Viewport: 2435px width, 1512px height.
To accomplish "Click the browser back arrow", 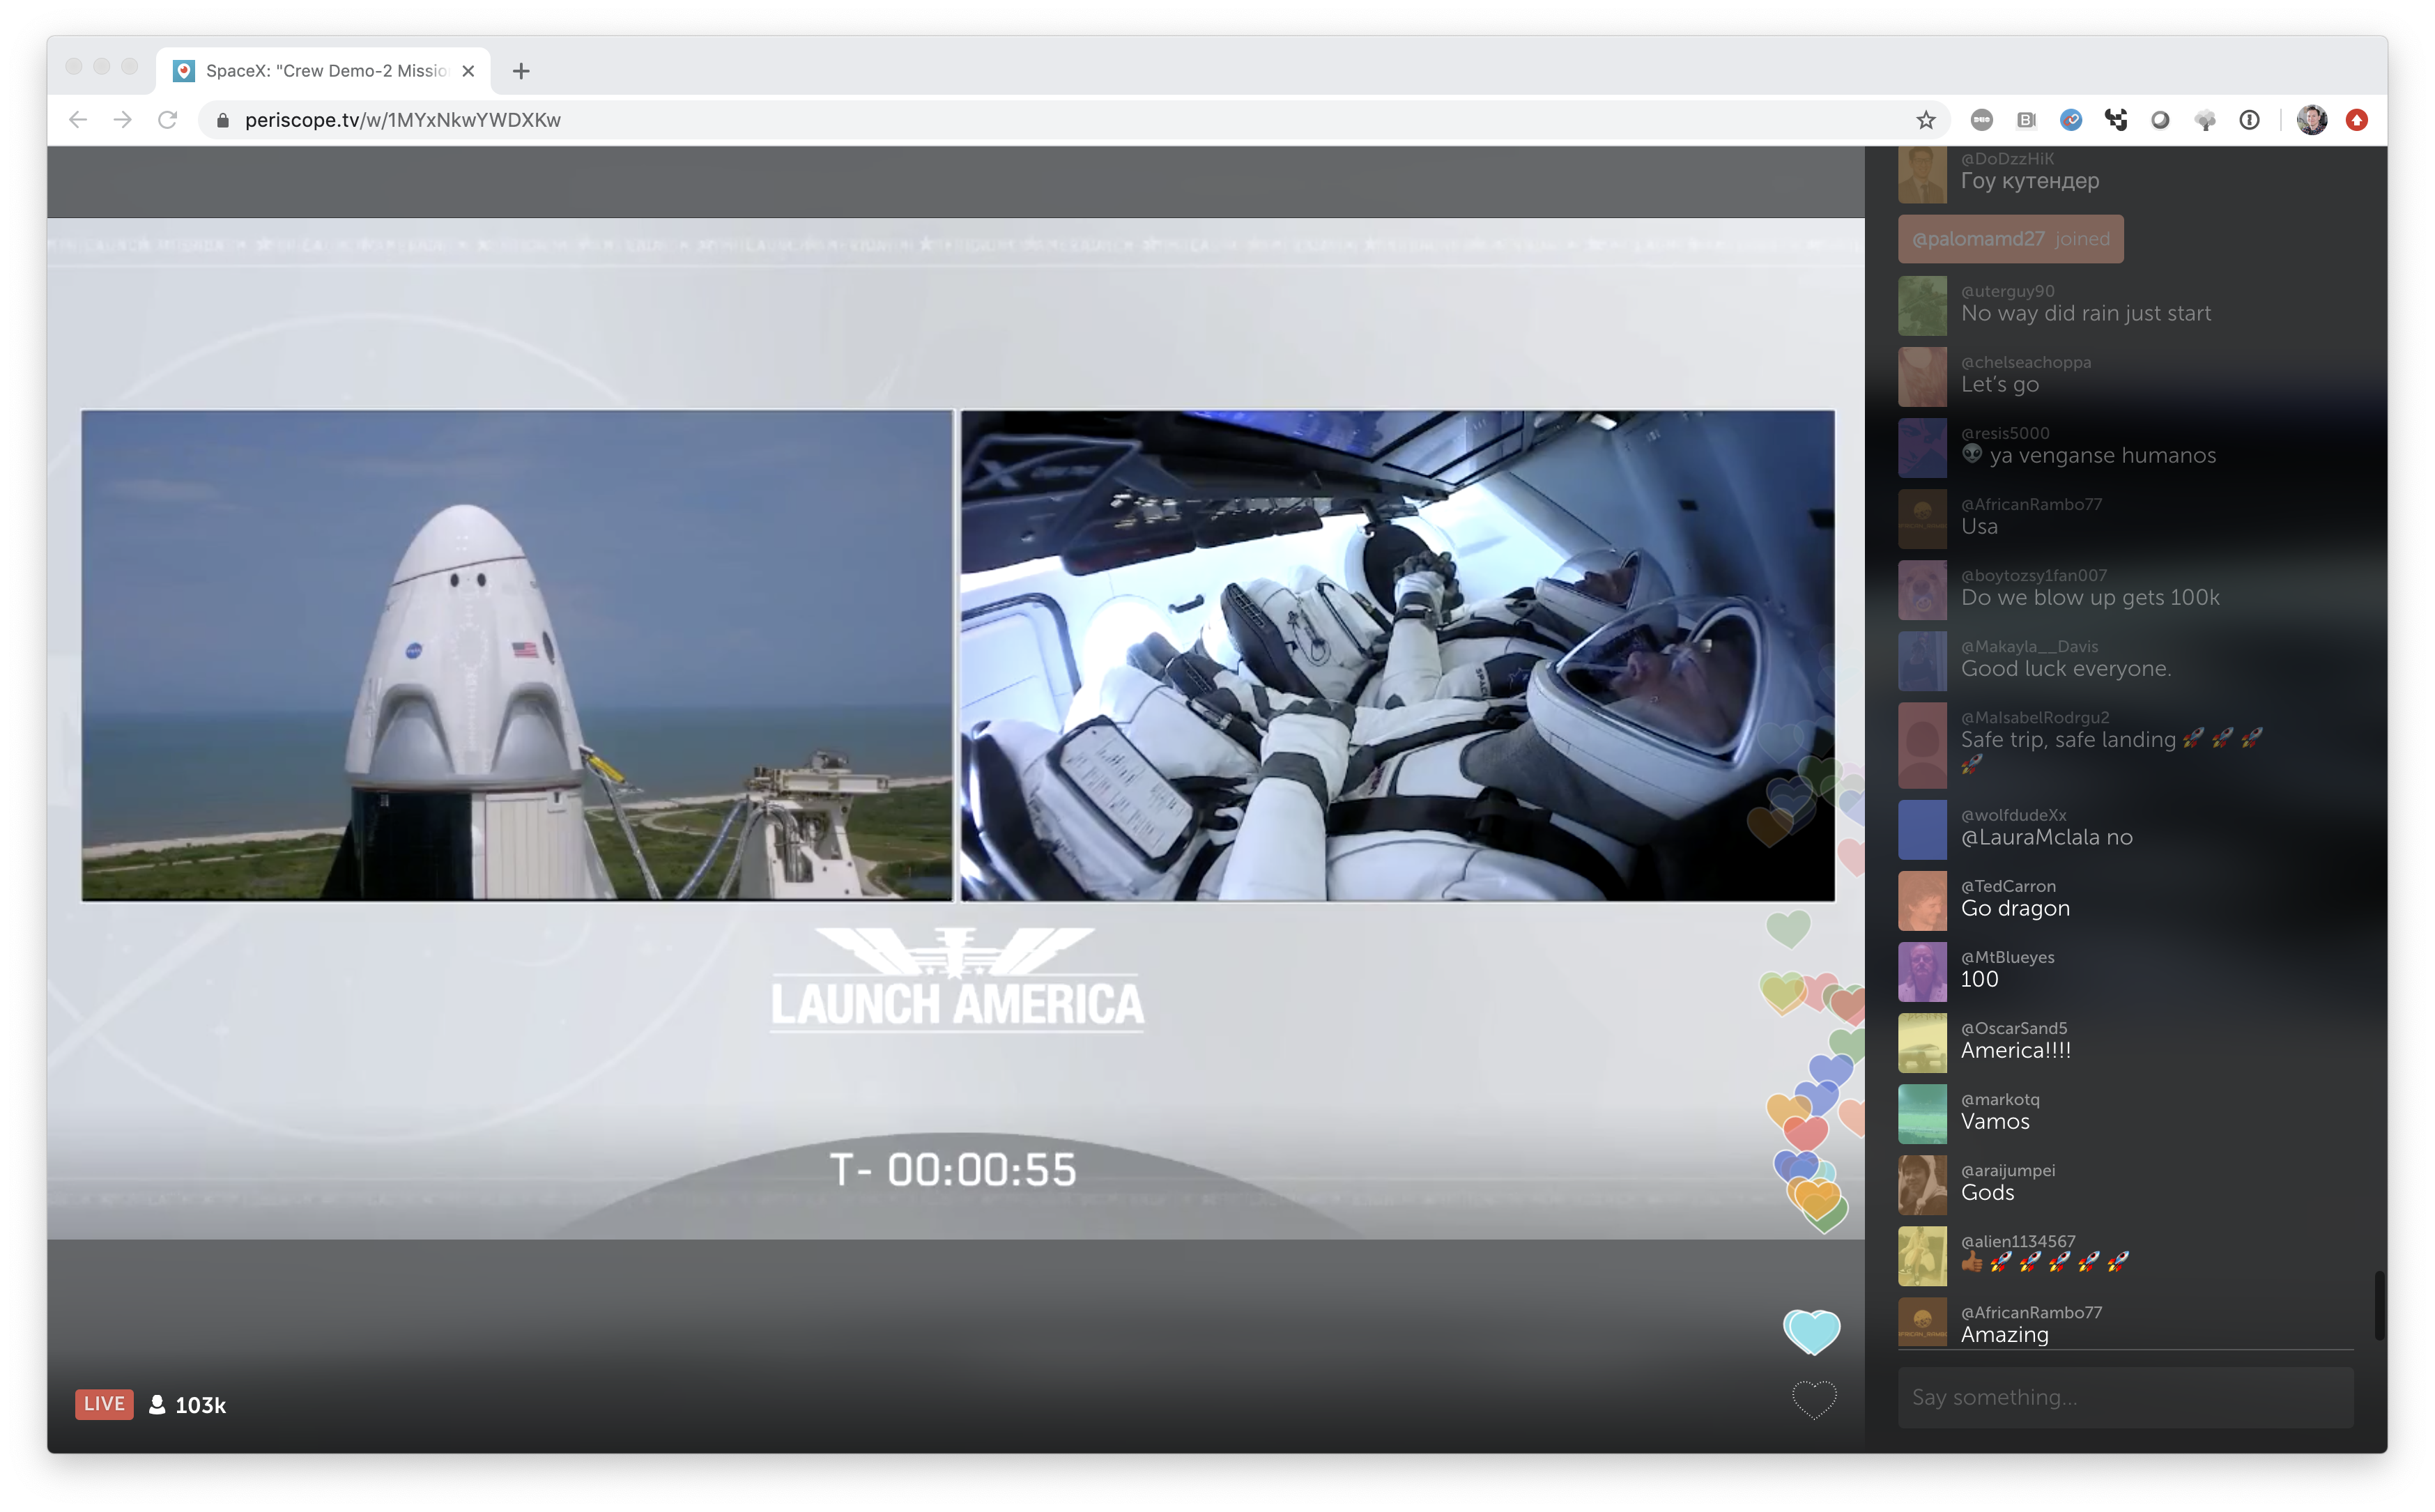I will (x=78, y=120).
